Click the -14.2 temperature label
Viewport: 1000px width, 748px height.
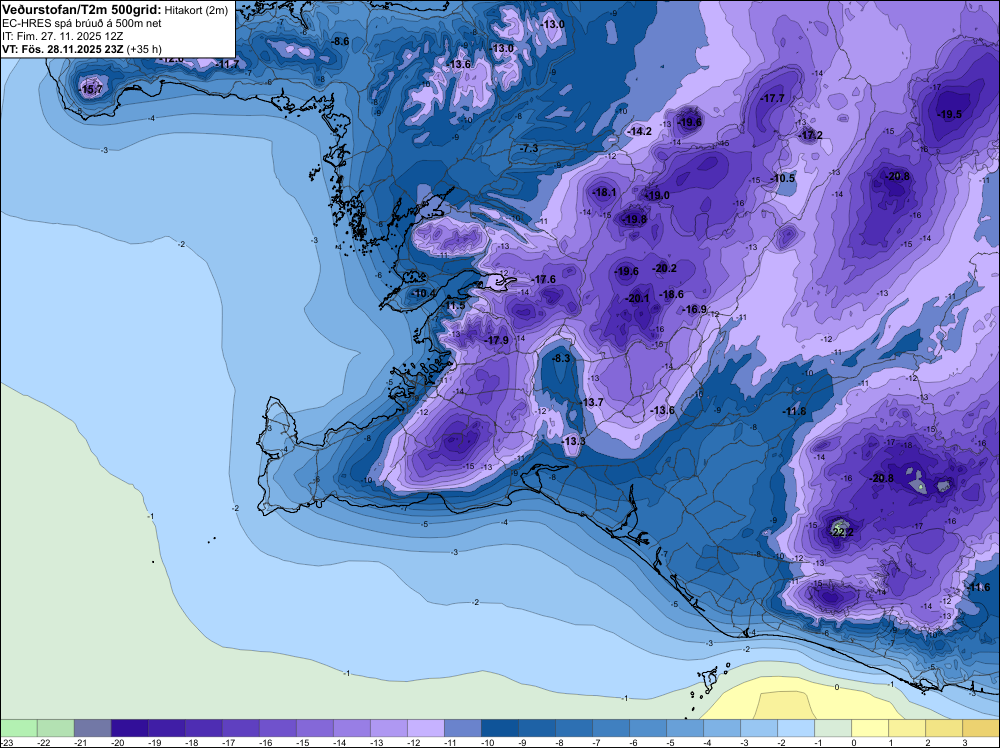pyautogui.click(x=640, y=131)
